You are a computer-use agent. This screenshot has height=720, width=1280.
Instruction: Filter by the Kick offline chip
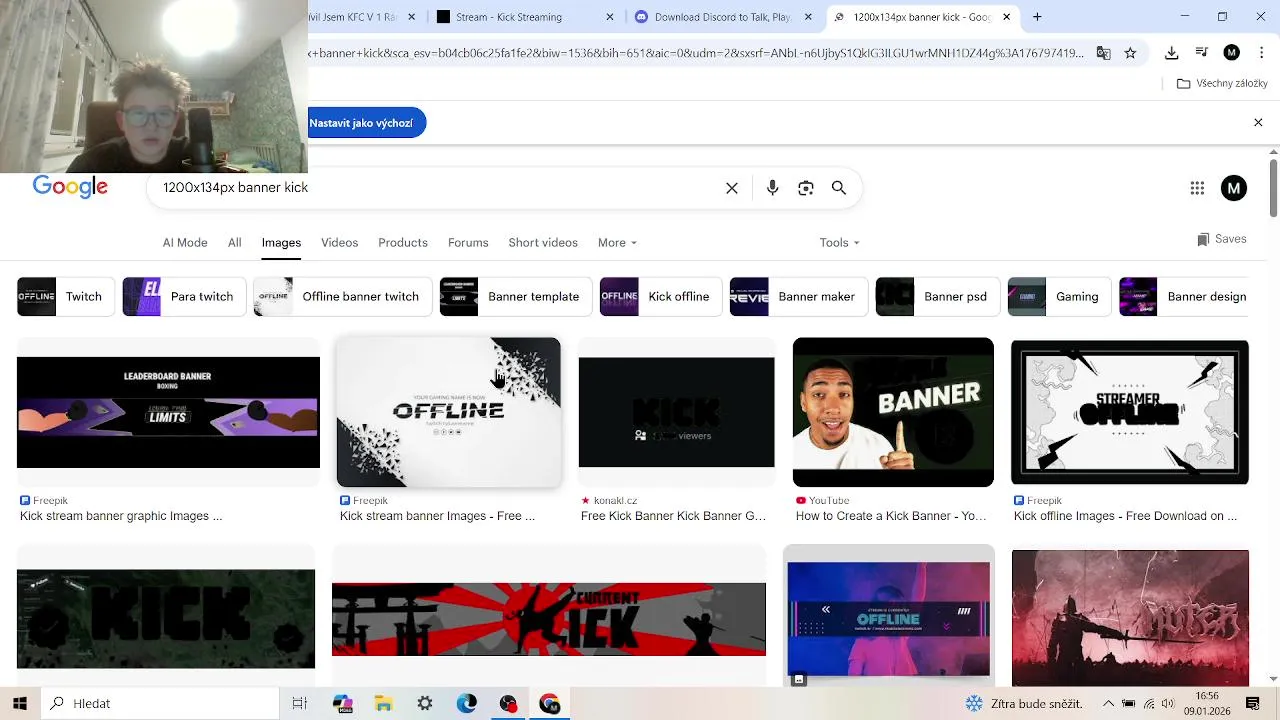(660, 296)
